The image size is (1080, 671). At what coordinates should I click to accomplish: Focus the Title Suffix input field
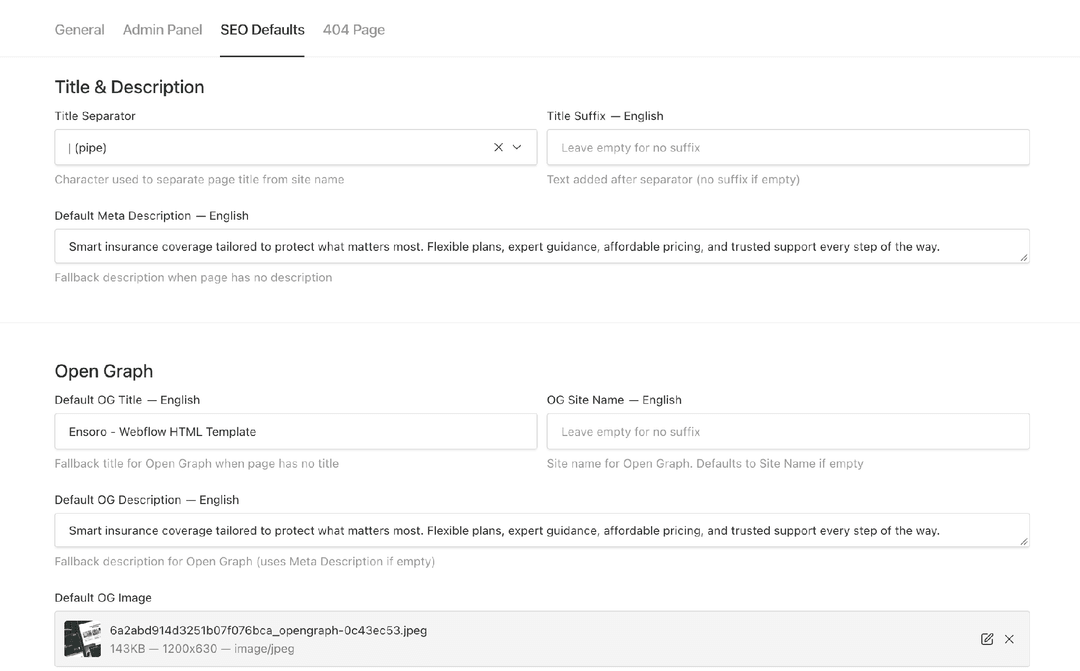point(788,147)
